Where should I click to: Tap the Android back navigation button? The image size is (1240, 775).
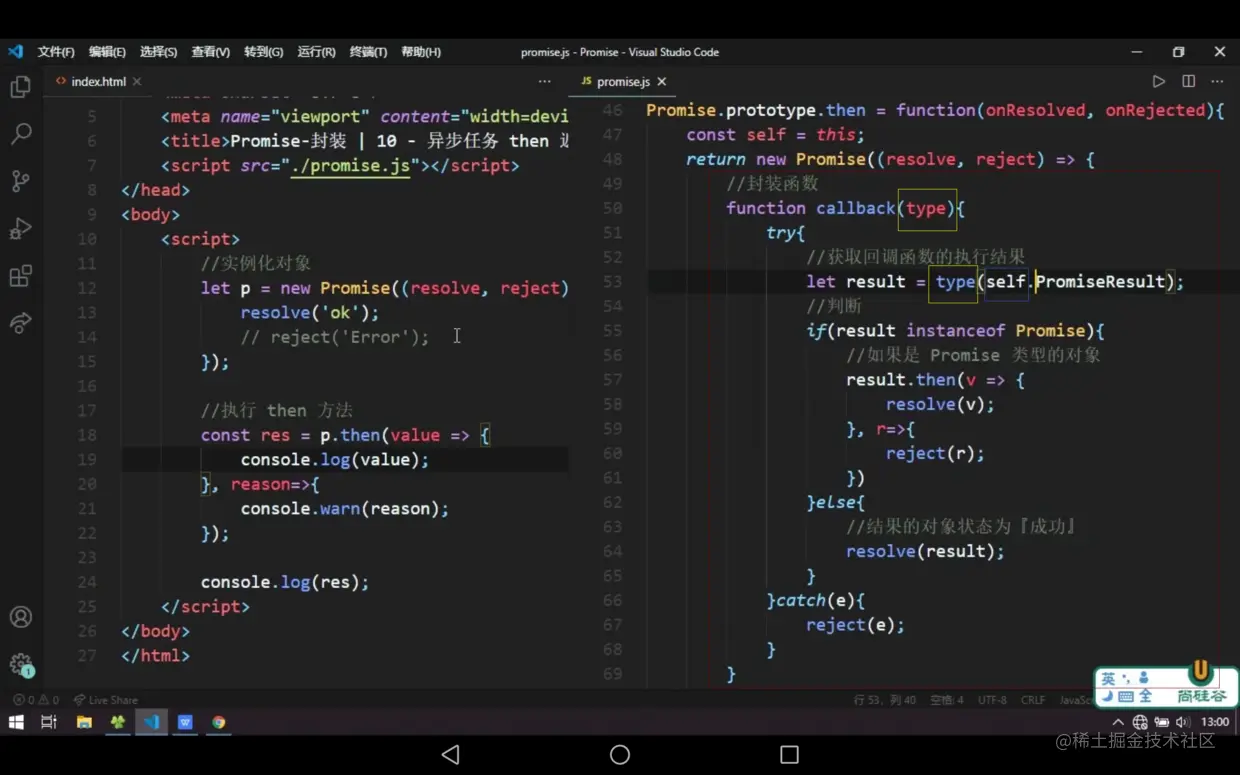(450, 754)
